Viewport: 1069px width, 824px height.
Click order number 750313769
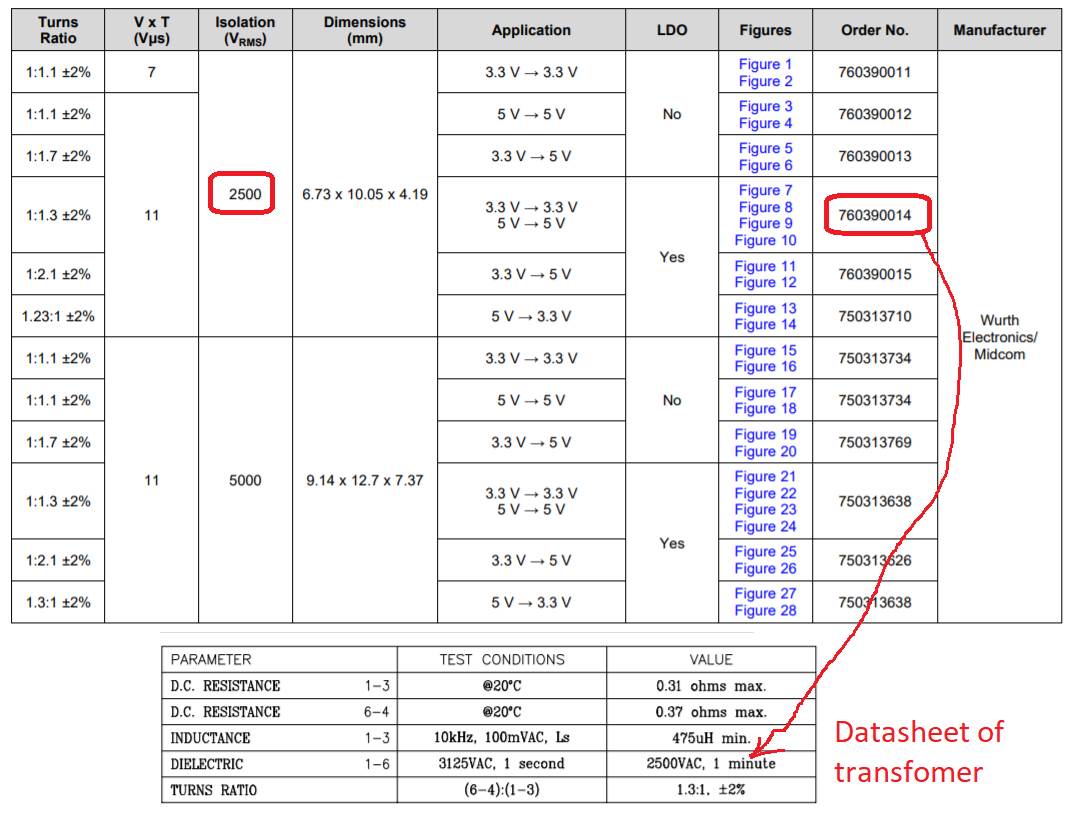[875, 443]
